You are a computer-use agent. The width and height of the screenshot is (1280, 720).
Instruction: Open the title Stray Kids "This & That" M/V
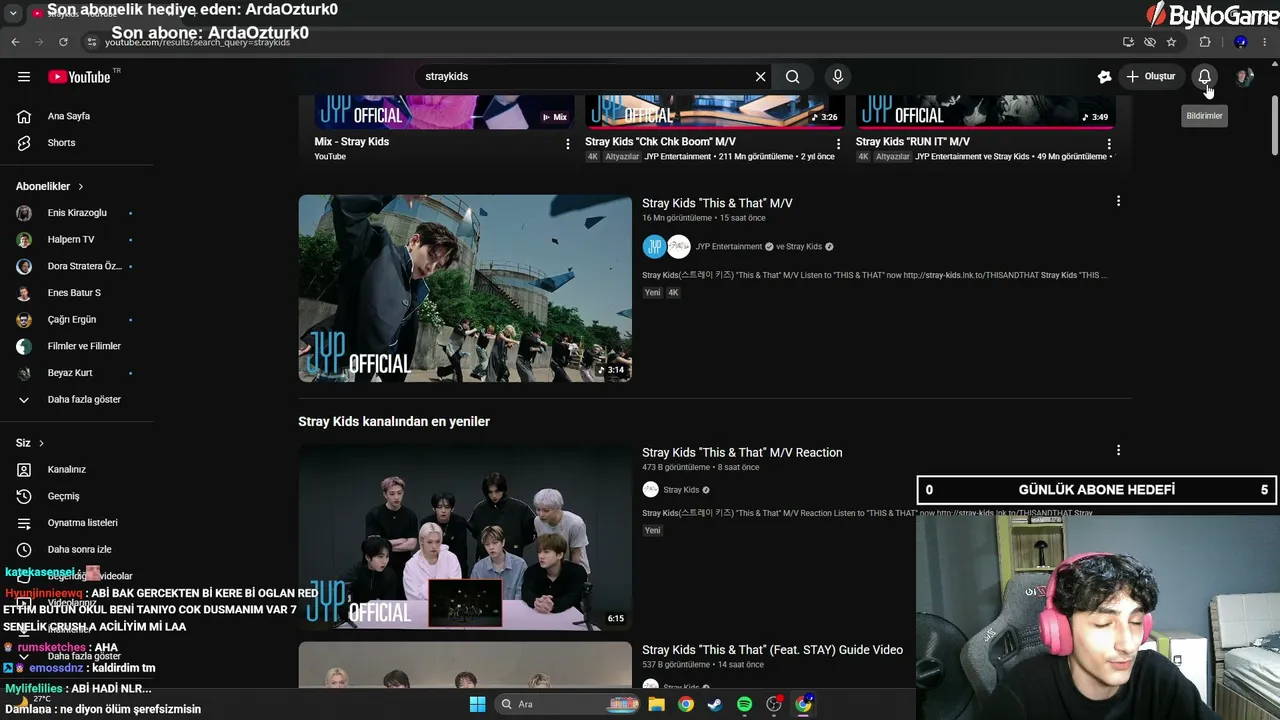717,203
